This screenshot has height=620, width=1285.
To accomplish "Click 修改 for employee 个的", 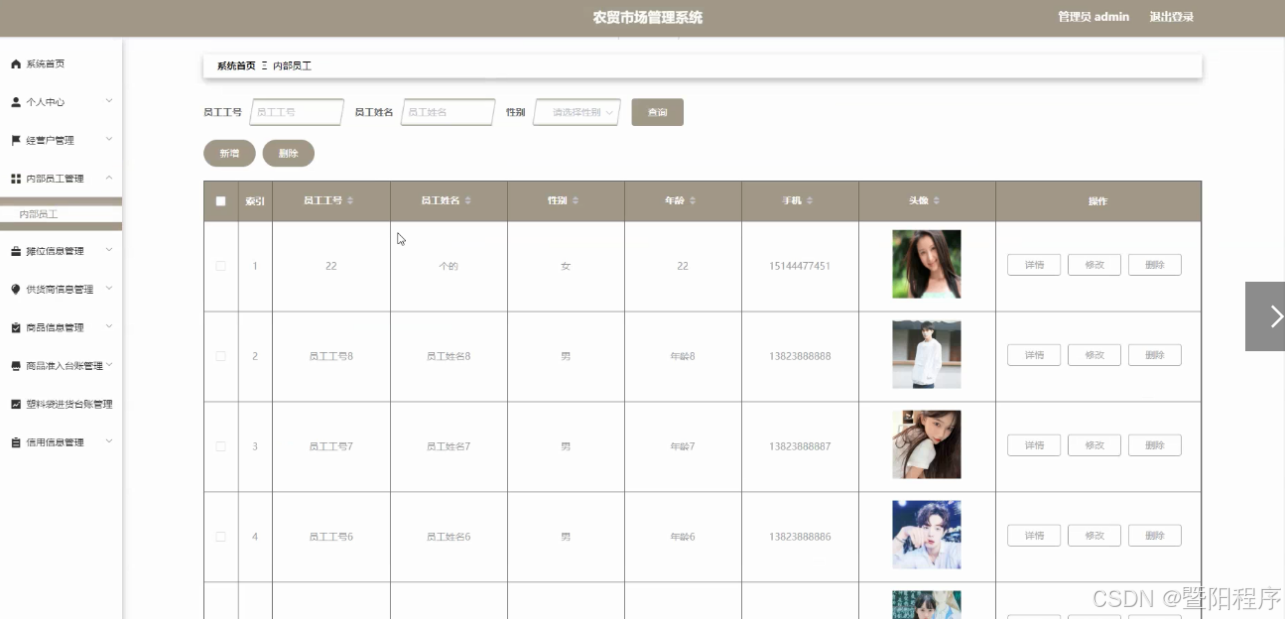I will 1094,265.
